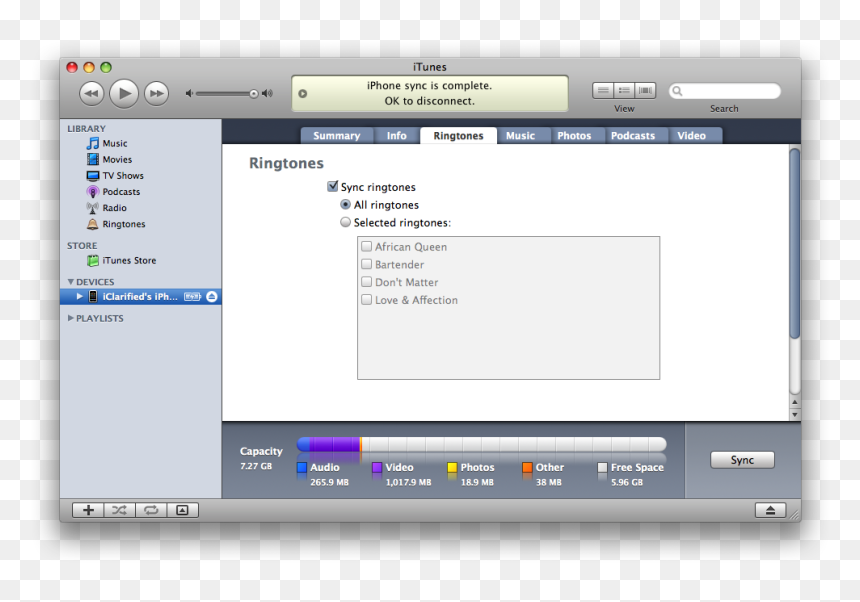Check Bartender ringtone
Viewport: 860px width, 602px height.
[x=366, y=264]
